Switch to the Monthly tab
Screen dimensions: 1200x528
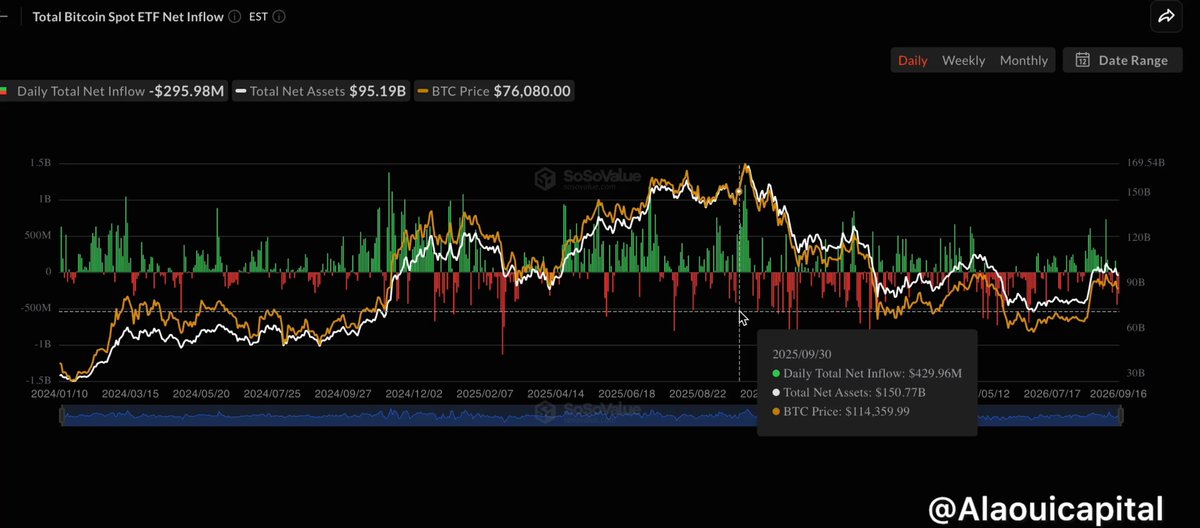(1023, 60)
